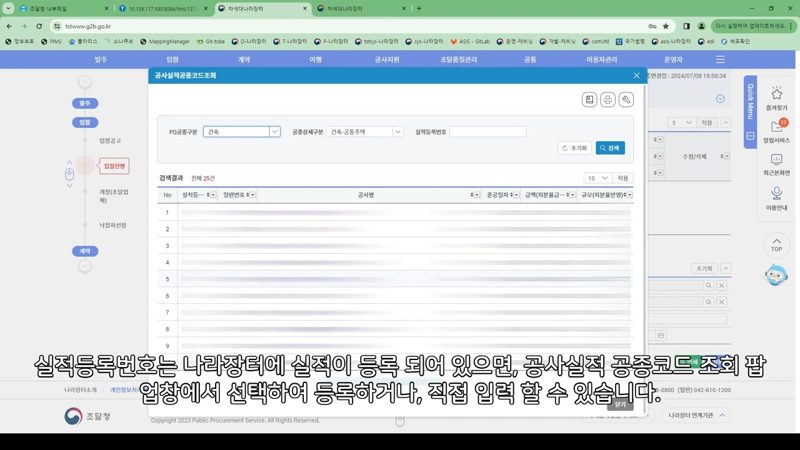This screenshot has height=450, width=800.
Task: Click the 초기화 reset button in popup
Action: 574,148
